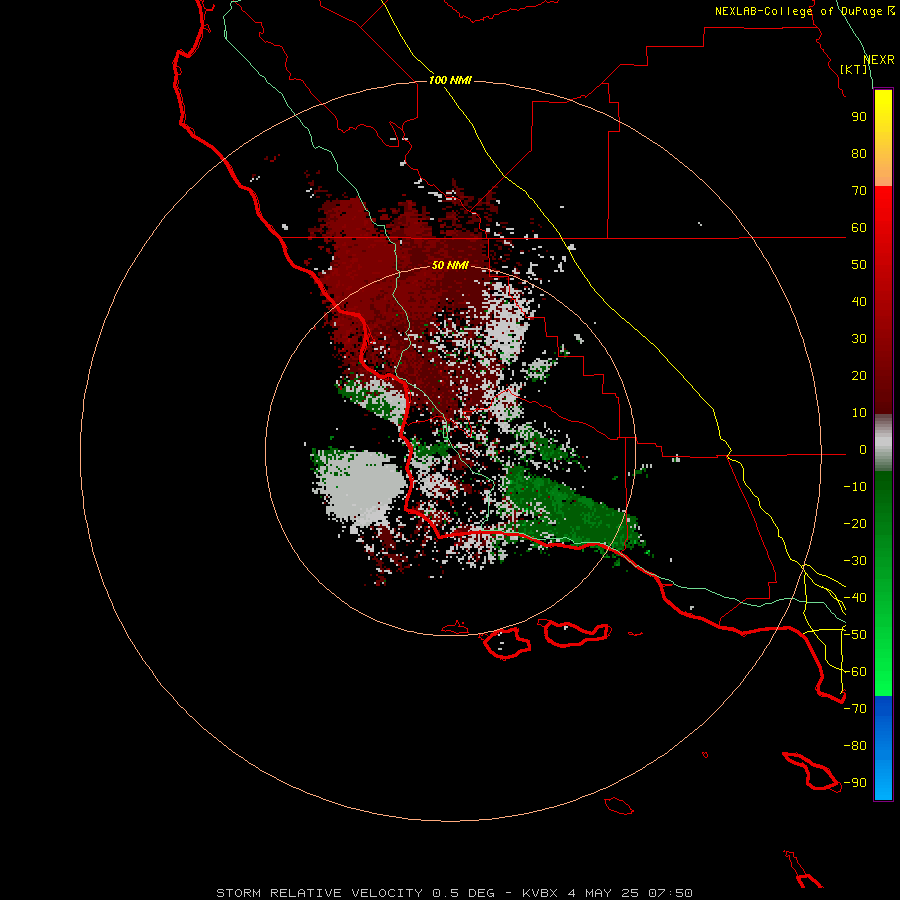Select the 20 value on velocity scale
Image resolution: width=900 pixels, height=900 pixels.
859,376
